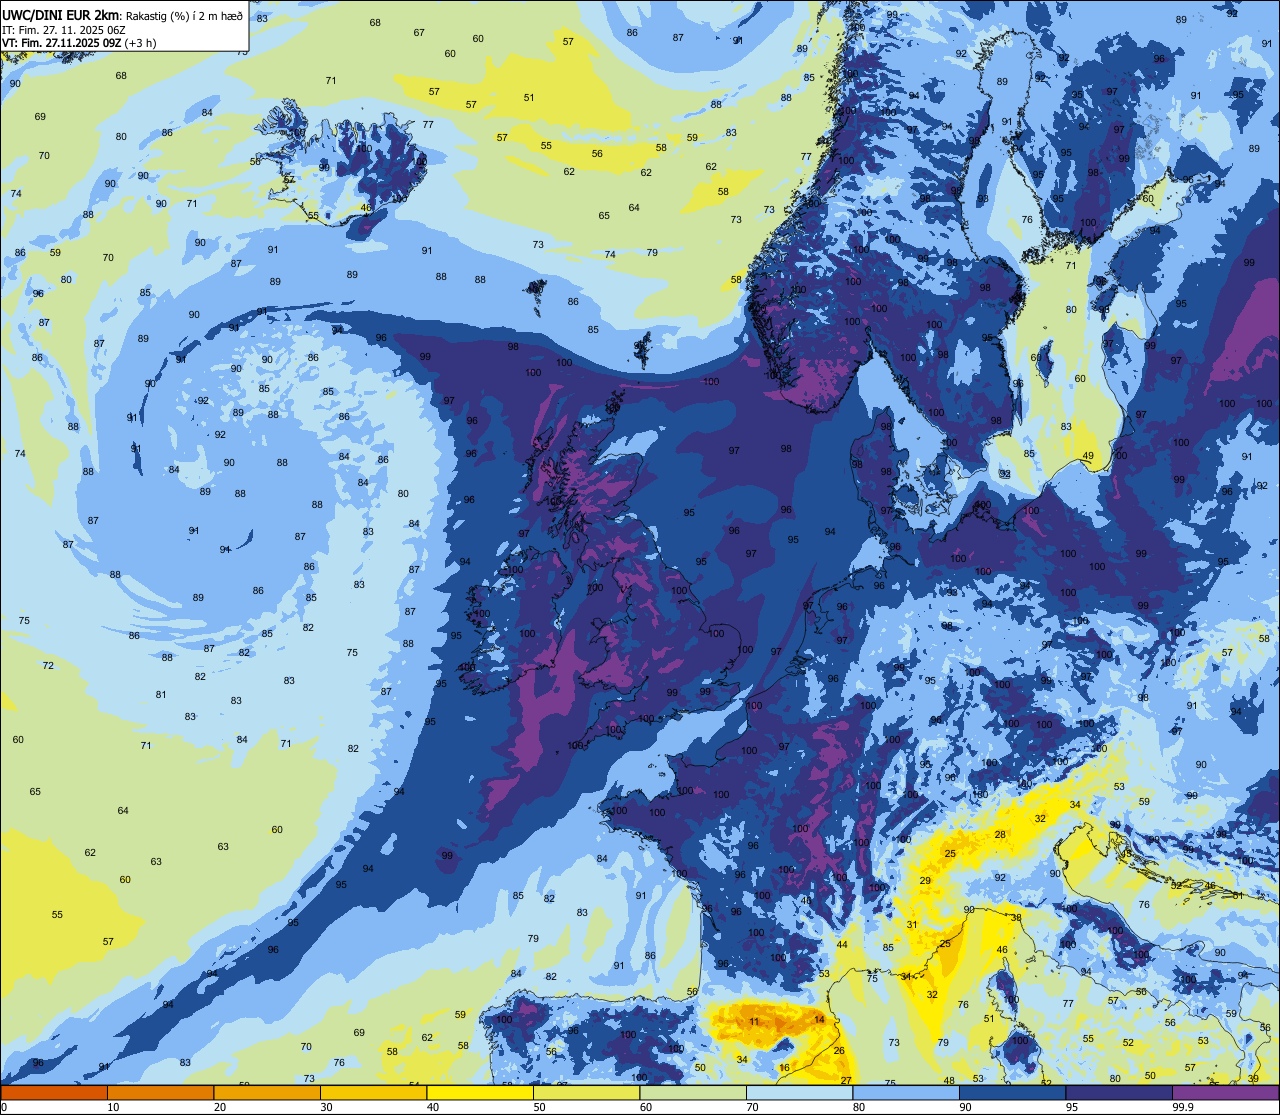The image size is (1280, 1115).
Task: Click the 0–10% dark orange legend swatch
Action: [54, 1093]
